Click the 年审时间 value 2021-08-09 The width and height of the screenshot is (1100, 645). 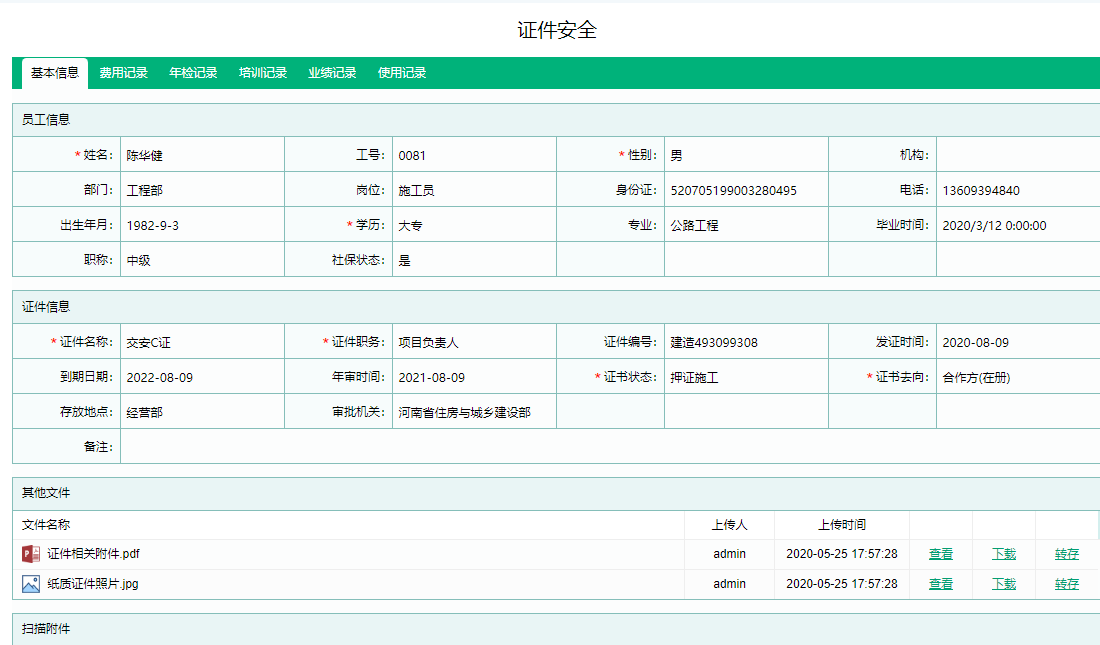point(431,378)
